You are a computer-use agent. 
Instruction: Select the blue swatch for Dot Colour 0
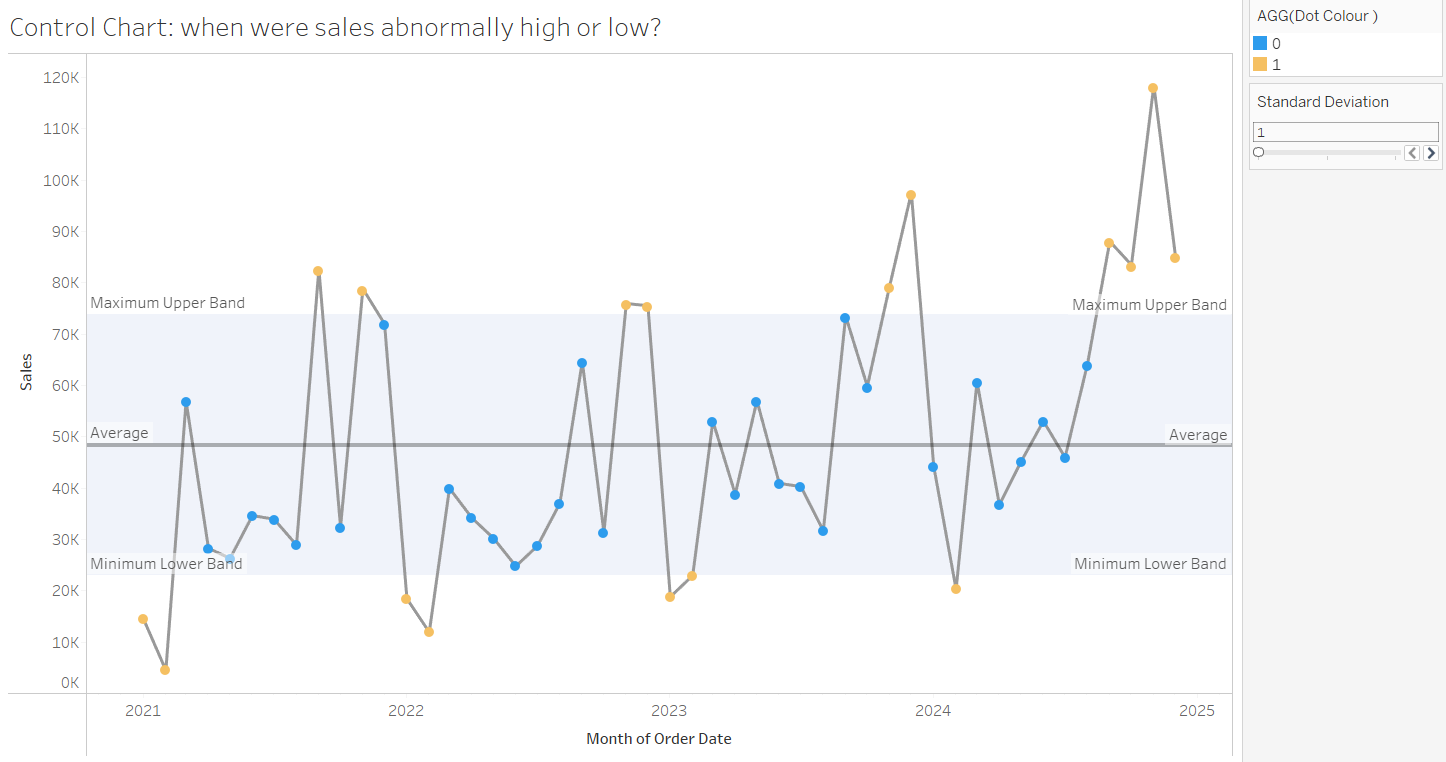tap(1261, 42)
